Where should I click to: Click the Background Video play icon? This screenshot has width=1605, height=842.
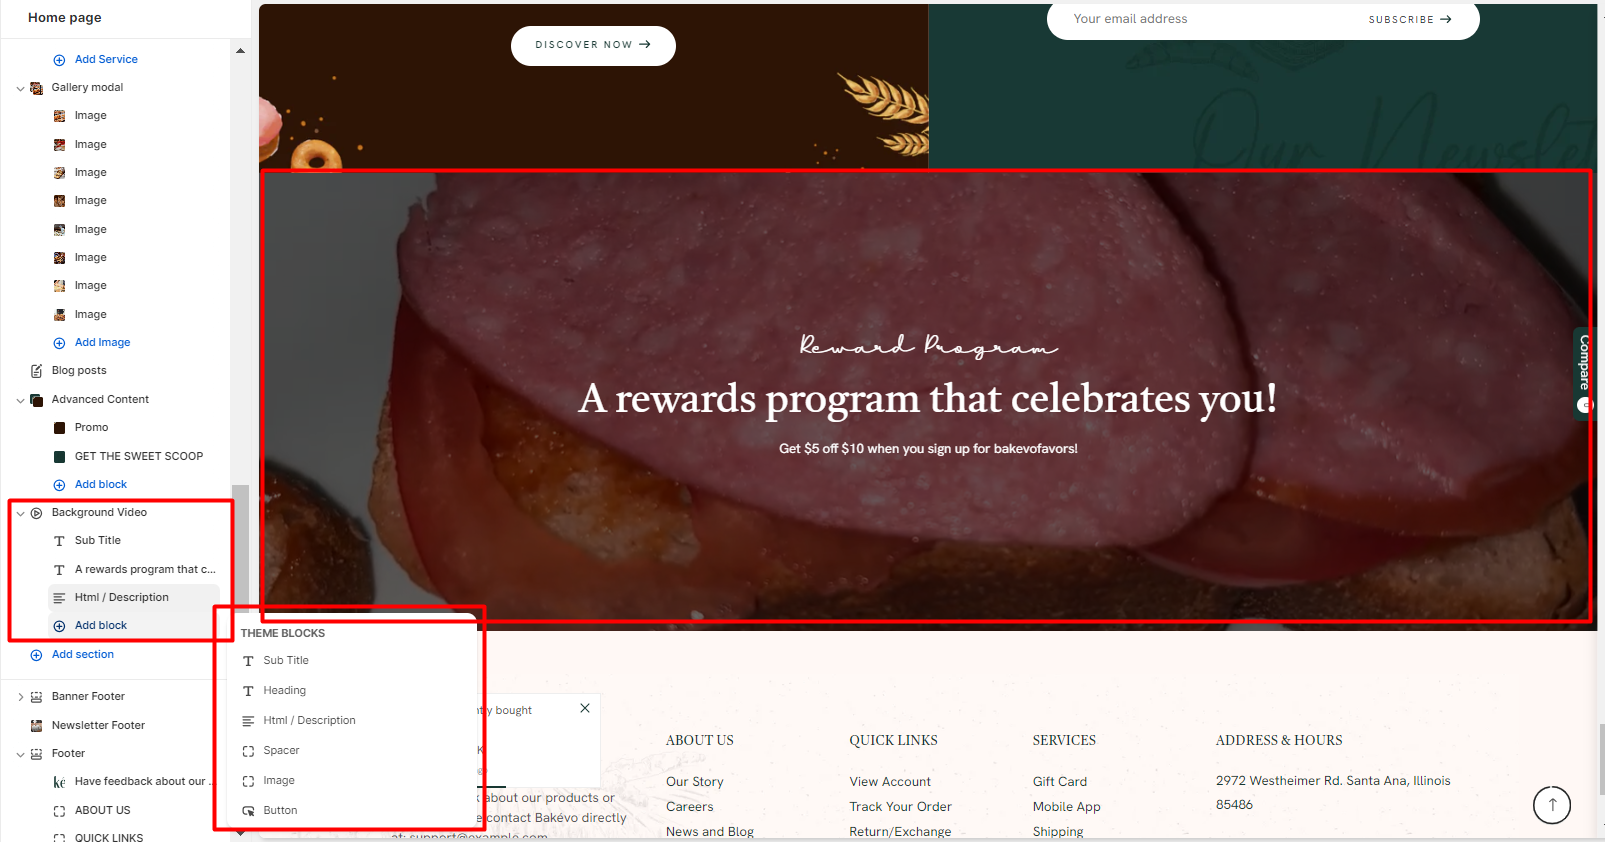click(x=37, y=513)
